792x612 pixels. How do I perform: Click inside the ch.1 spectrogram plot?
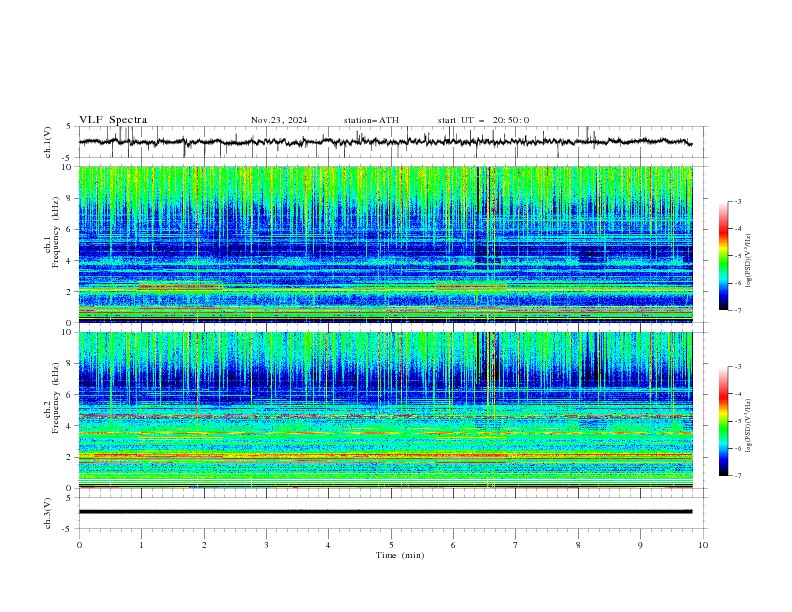click(x=386, y=244)
